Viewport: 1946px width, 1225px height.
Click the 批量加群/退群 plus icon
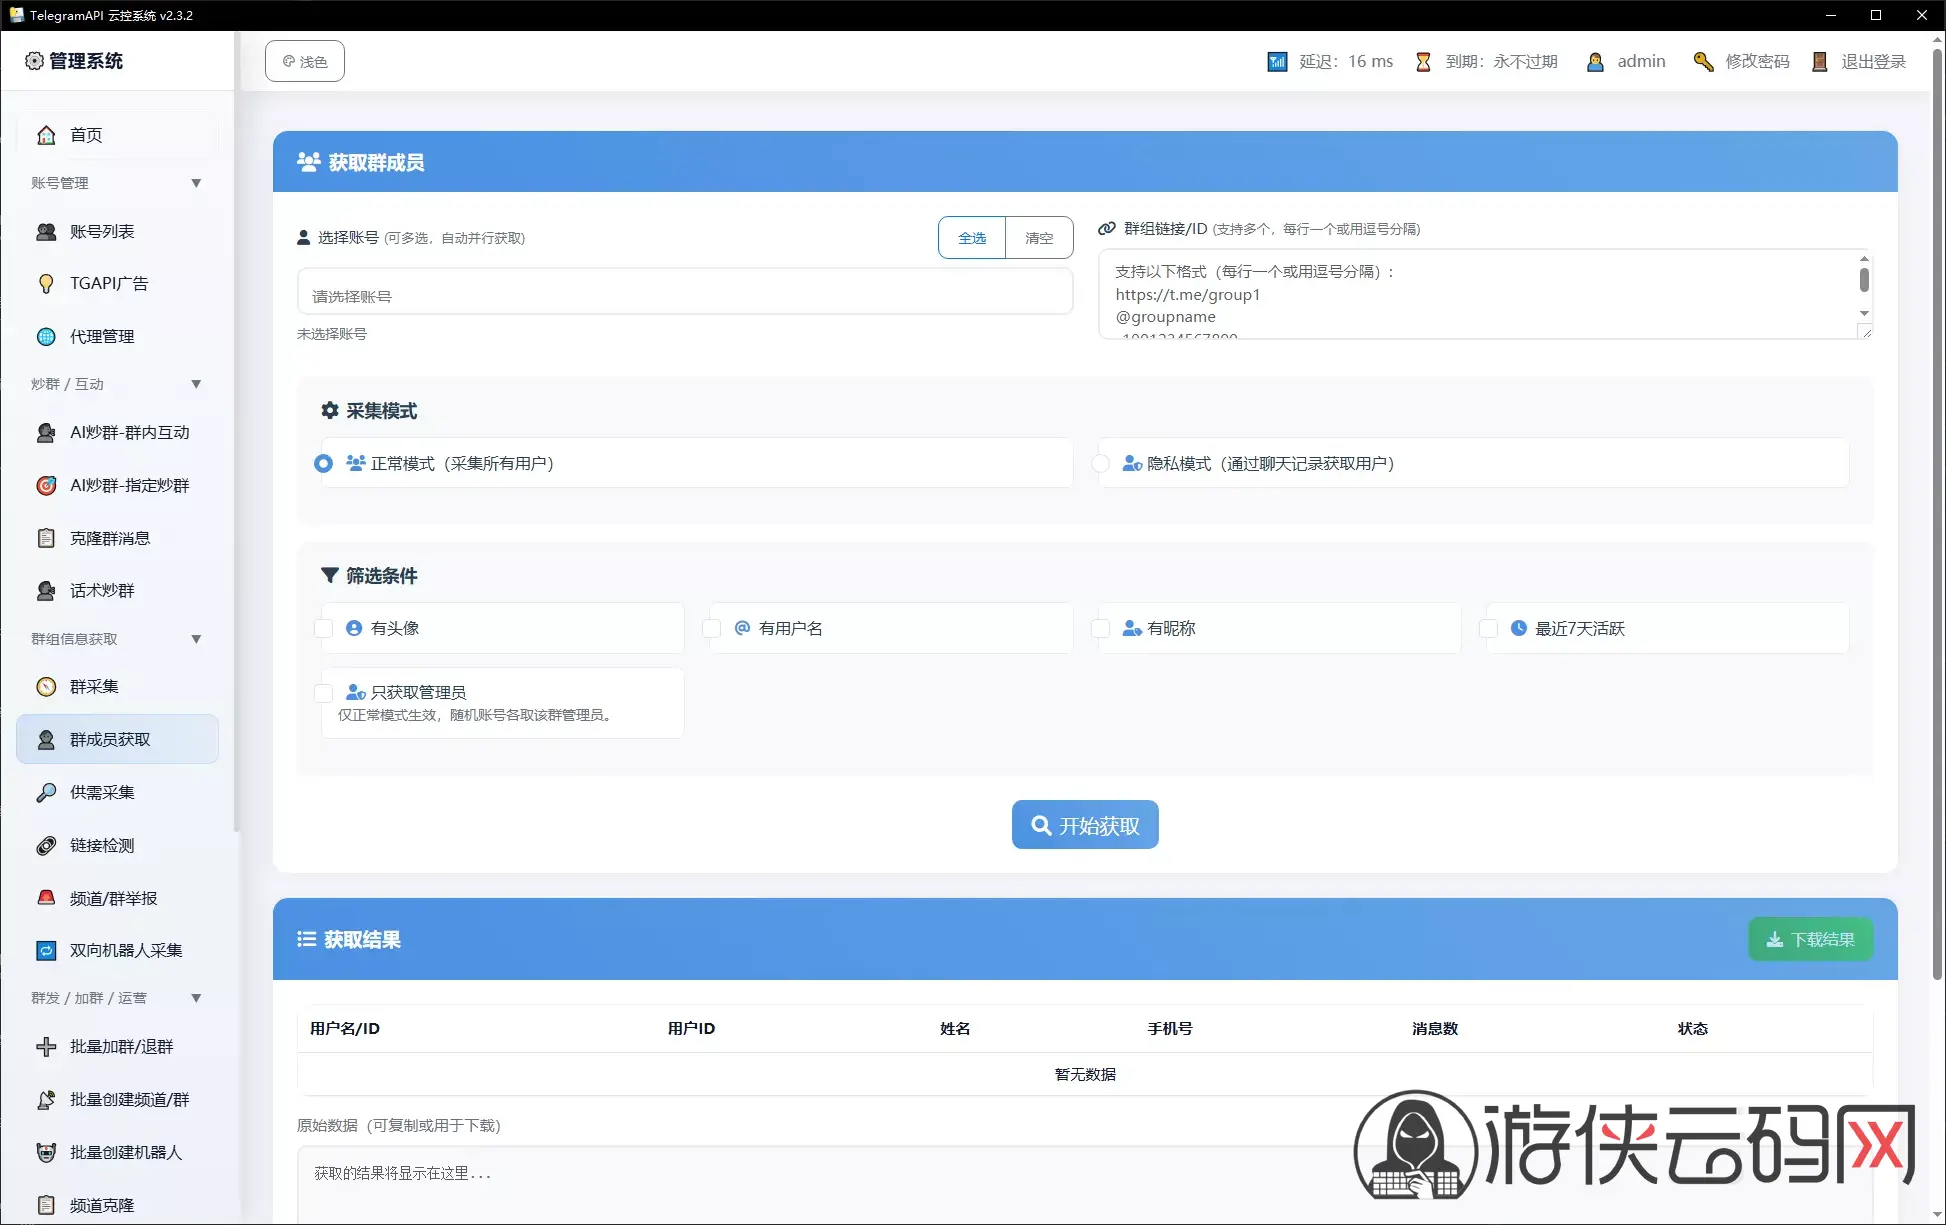pyautogui.click(x=46, y=1047)
